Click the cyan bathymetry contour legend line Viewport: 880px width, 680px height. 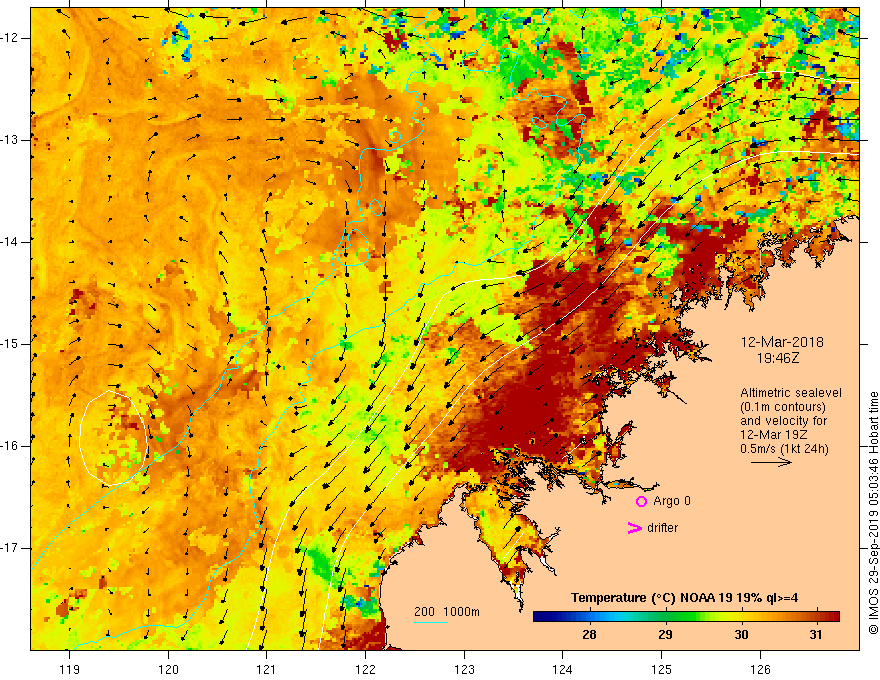(430, 622)
